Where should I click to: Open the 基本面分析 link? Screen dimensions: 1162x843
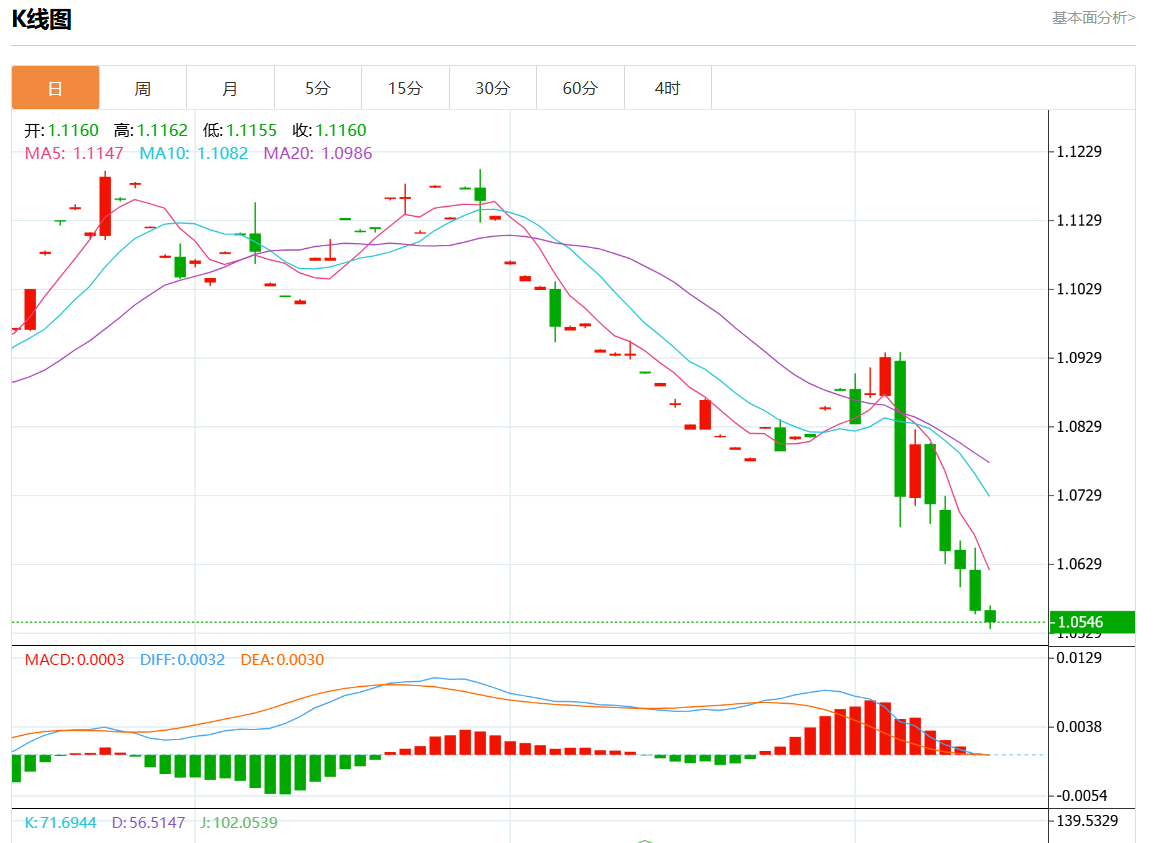tap(1093, 17)
